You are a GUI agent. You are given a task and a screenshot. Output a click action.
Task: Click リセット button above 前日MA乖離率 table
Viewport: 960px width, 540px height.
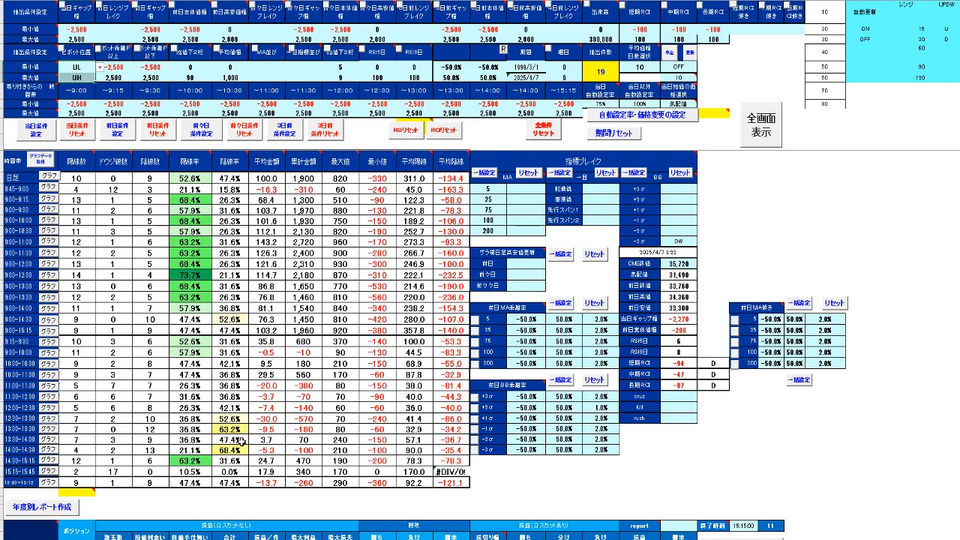(x=594, y=302)
